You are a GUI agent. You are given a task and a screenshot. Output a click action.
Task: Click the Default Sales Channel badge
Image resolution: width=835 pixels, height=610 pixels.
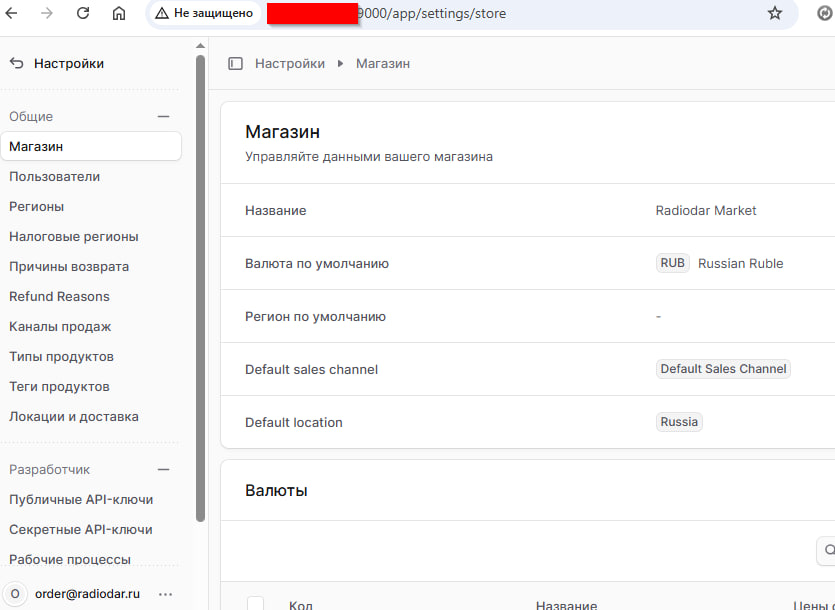tap(723, 369)
